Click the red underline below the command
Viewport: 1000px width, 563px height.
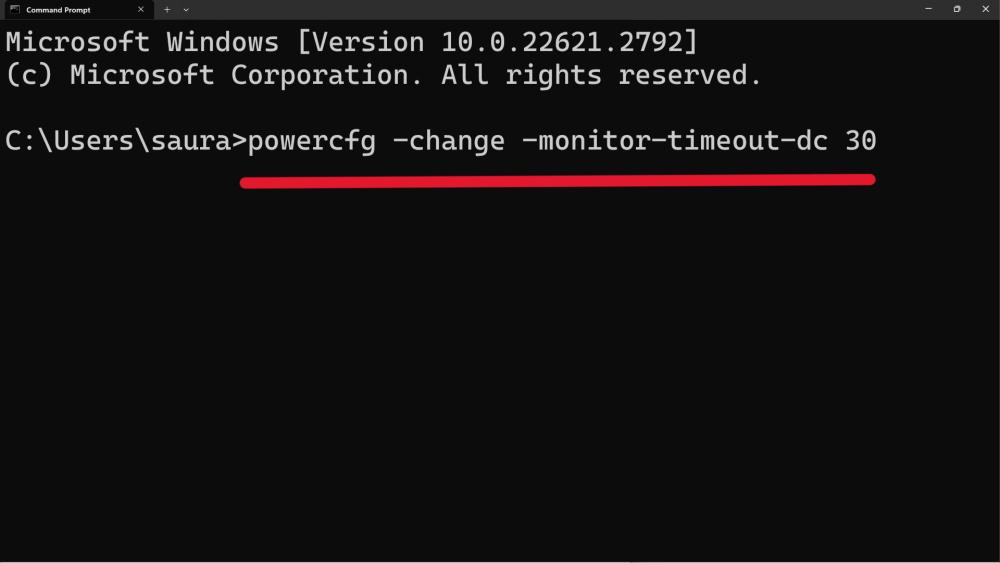tap(556, 181)
